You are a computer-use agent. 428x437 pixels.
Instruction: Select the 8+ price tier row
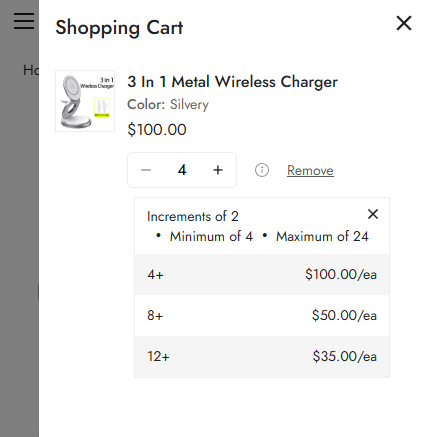coord(262,315)
